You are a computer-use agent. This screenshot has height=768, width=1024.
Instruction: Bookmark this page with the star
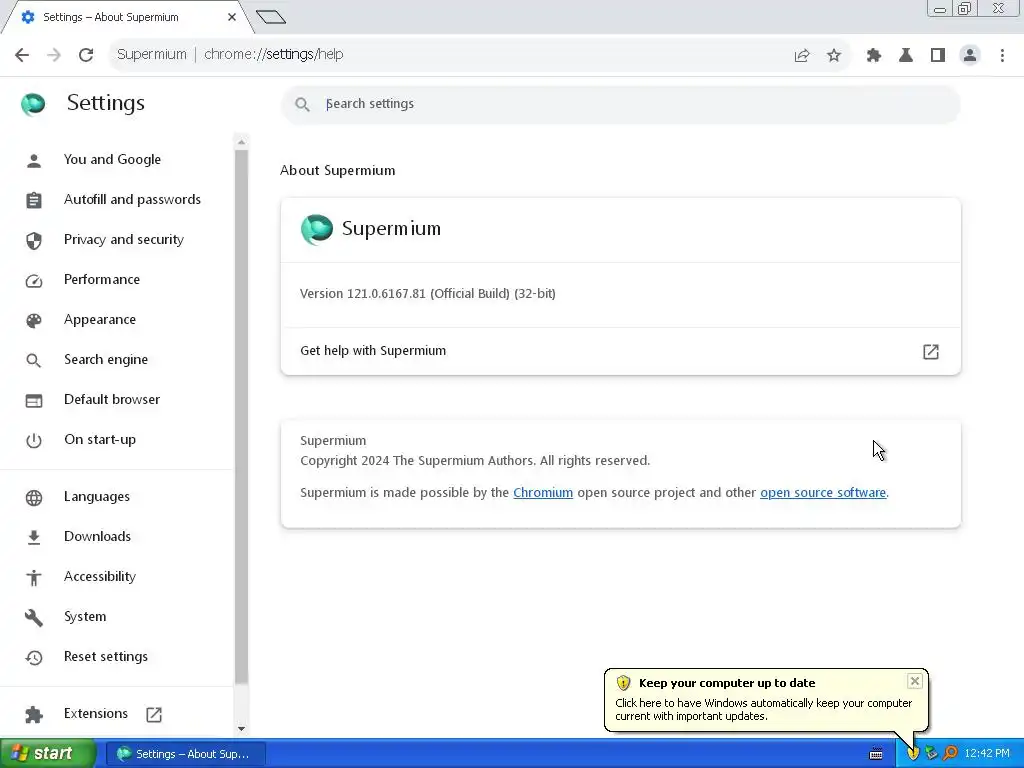pos(834,56)
